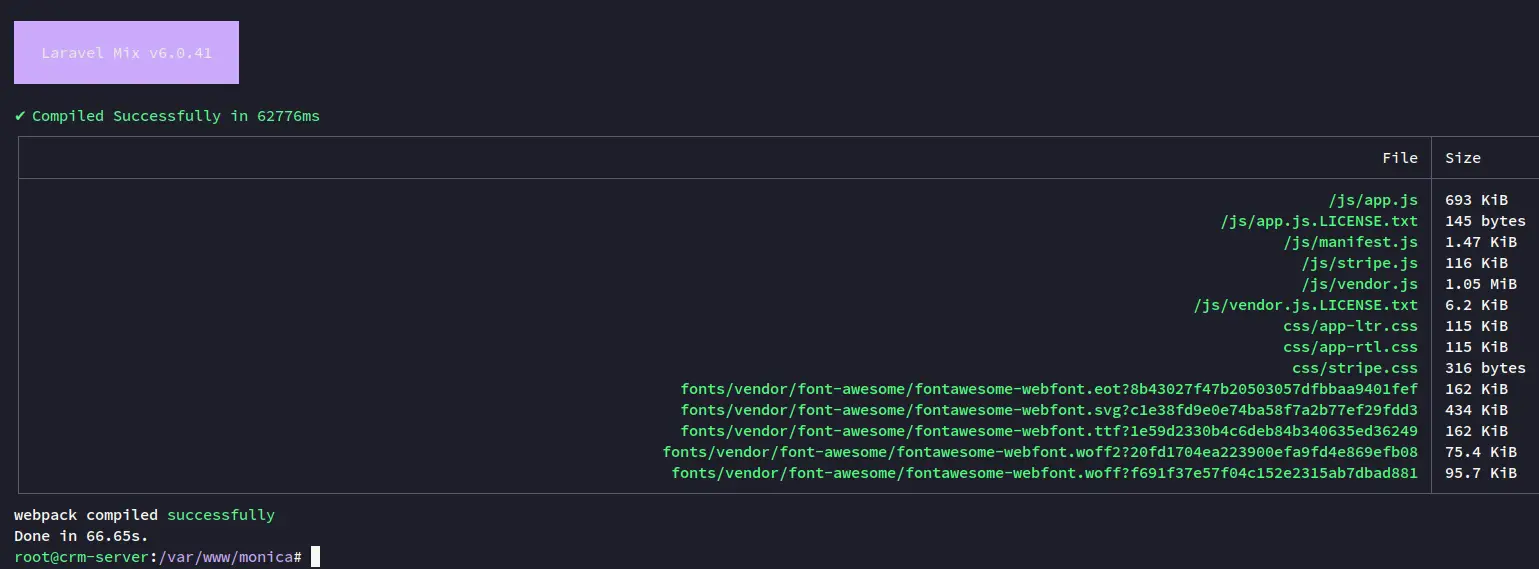Click the root@crm-server prompt text
The height and width of the screenshot is (569, 1539).
pos(81,557)
